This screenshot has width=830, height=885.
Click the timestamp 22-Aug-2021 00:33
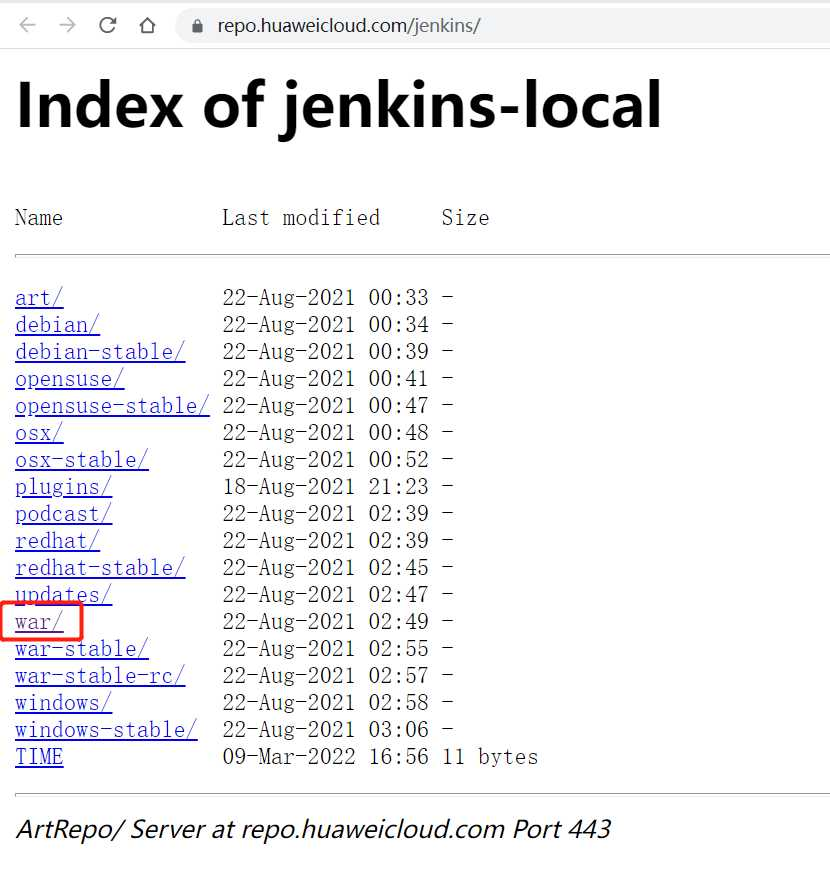[x=326, y=298]
